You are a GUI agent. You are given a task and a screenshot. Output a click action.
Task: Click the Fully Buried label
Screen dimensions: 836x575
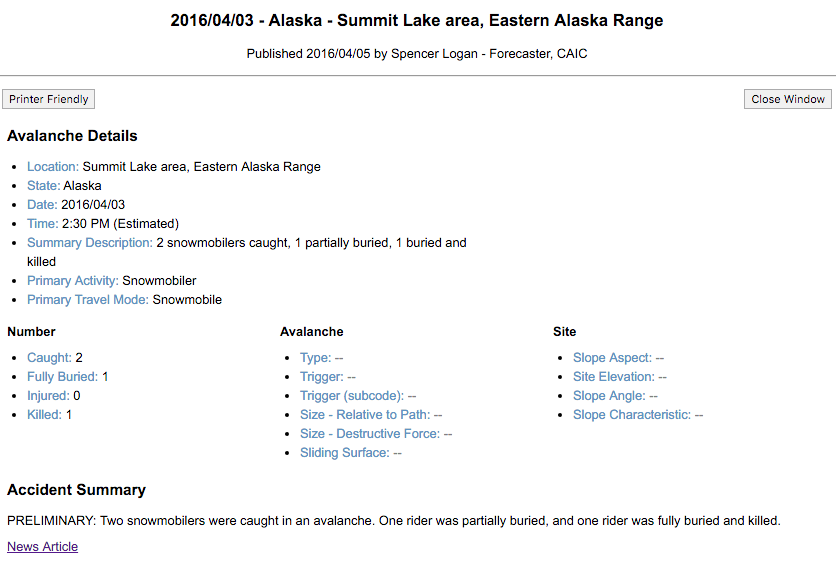click(62, 377)
